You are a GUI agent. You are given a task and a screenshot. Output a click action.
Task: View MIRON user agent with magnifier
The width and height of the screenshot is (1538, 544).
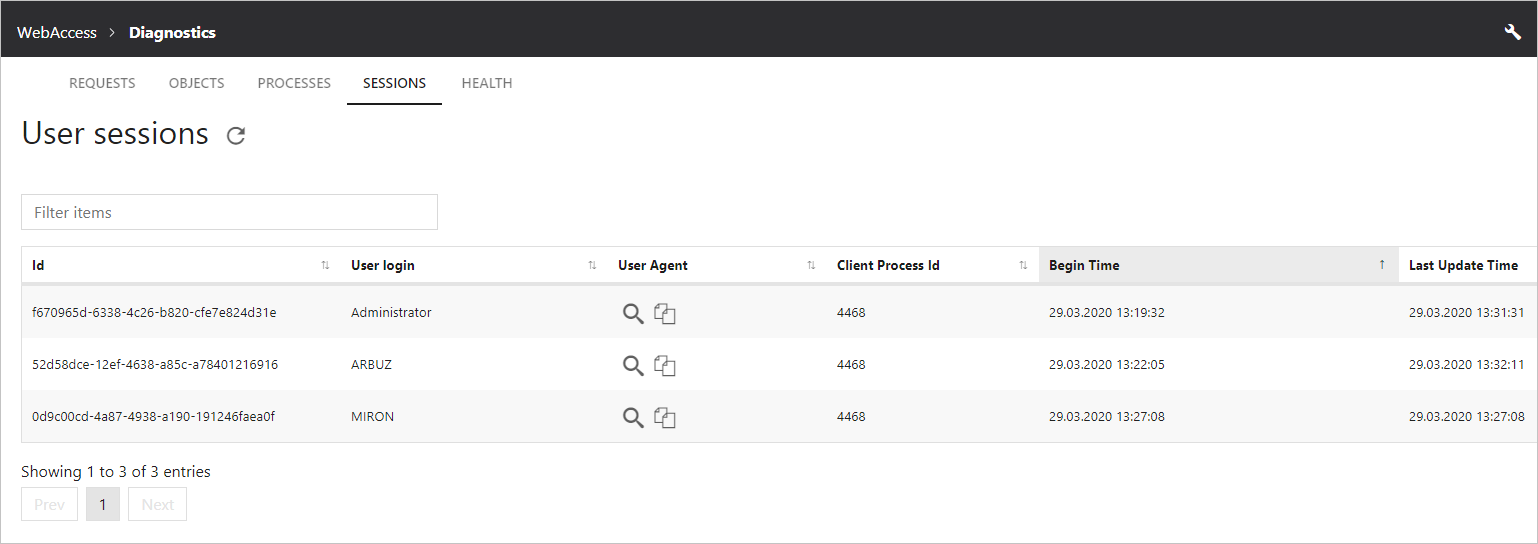click(x=633, y=417)
